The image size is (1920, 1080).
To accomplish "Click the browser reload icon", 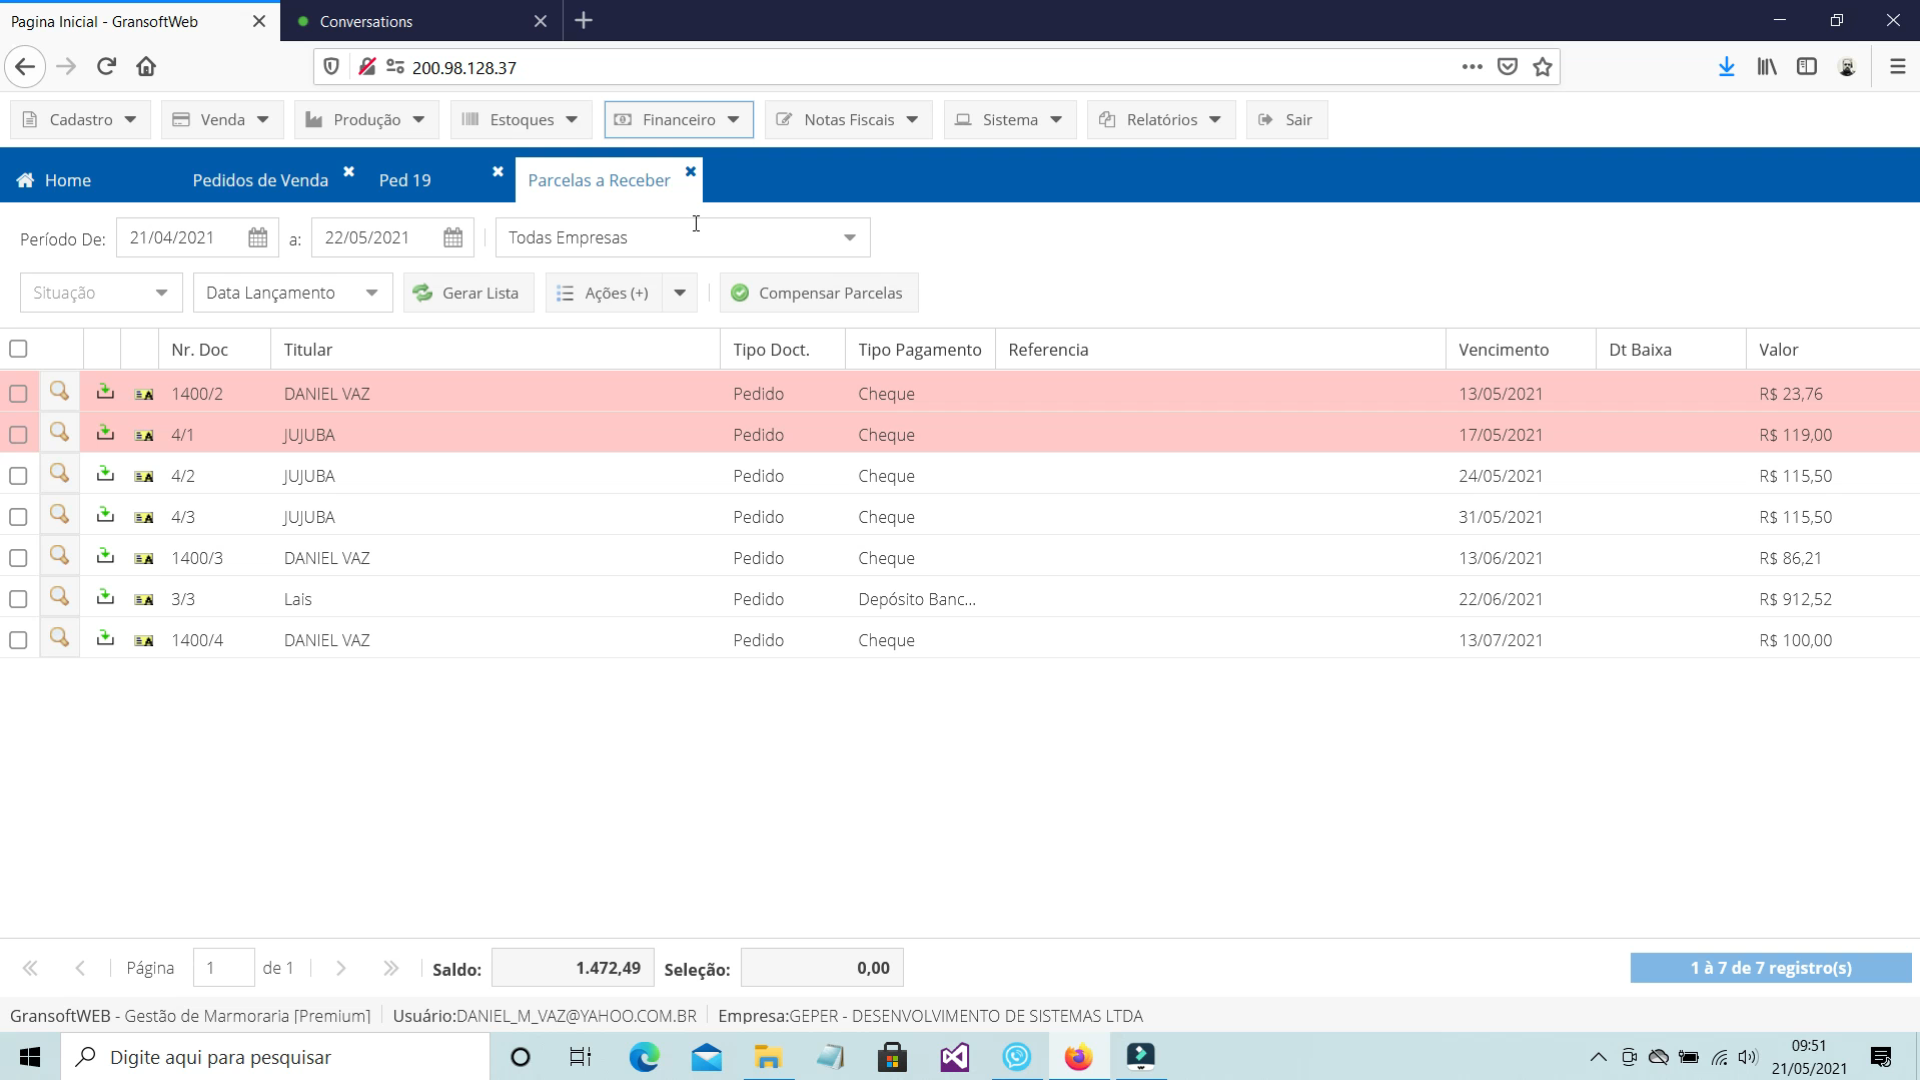I will pos(106,67).
